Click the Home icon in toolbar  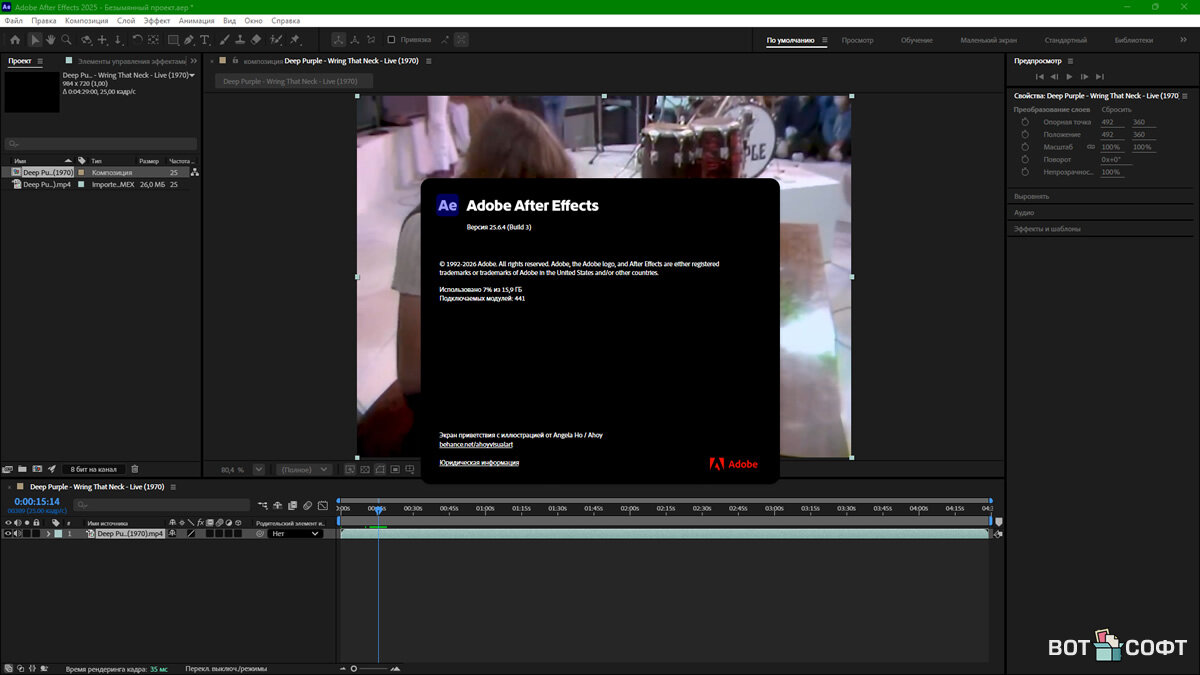tap(14, 40)
